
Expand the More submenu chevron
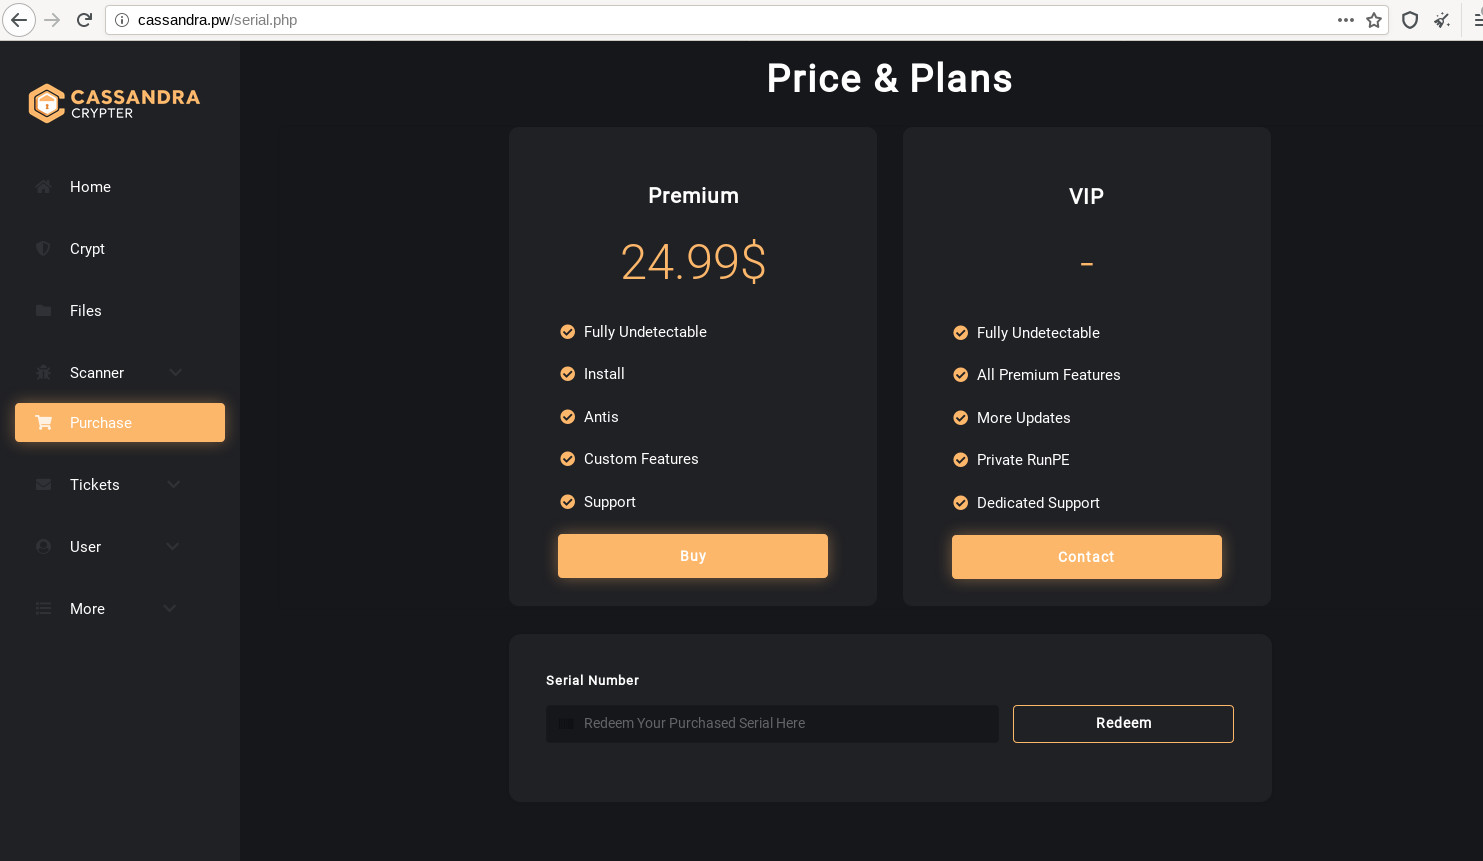click(169, 608)
